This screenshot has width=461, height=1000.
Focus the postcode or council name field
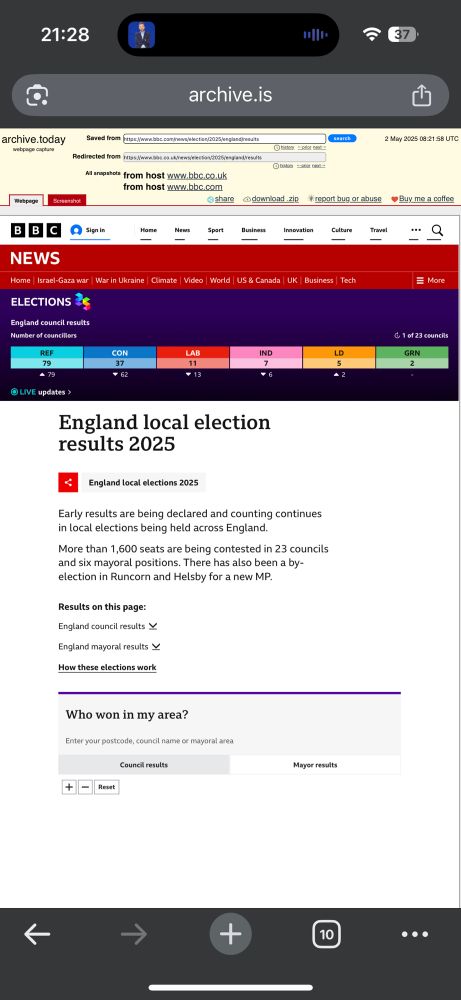(x=230, y=741)
